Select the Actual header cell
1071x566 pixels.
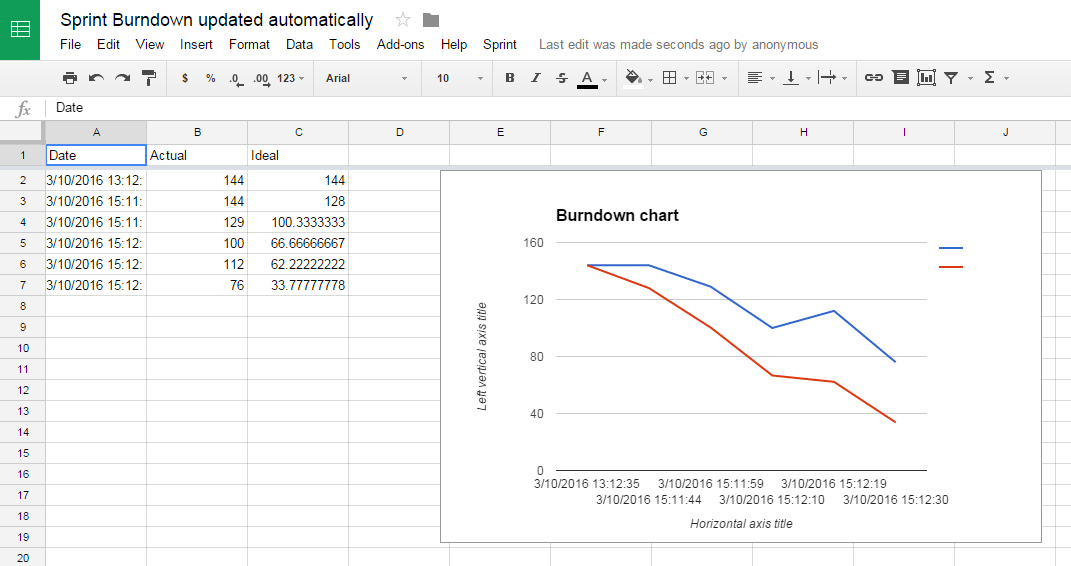pos(197,156)
